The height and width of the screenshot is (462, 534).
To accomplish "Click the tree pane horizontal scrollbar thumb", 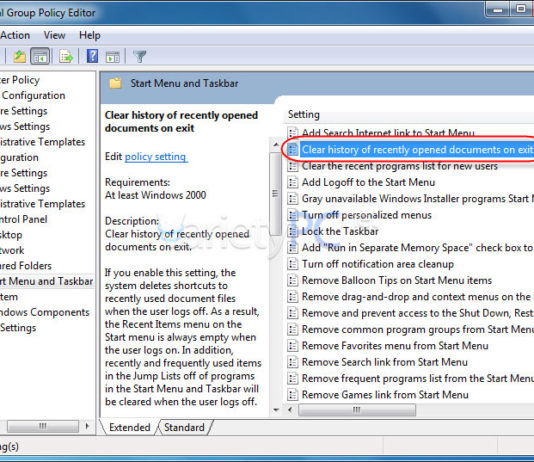I will (43, 426).
